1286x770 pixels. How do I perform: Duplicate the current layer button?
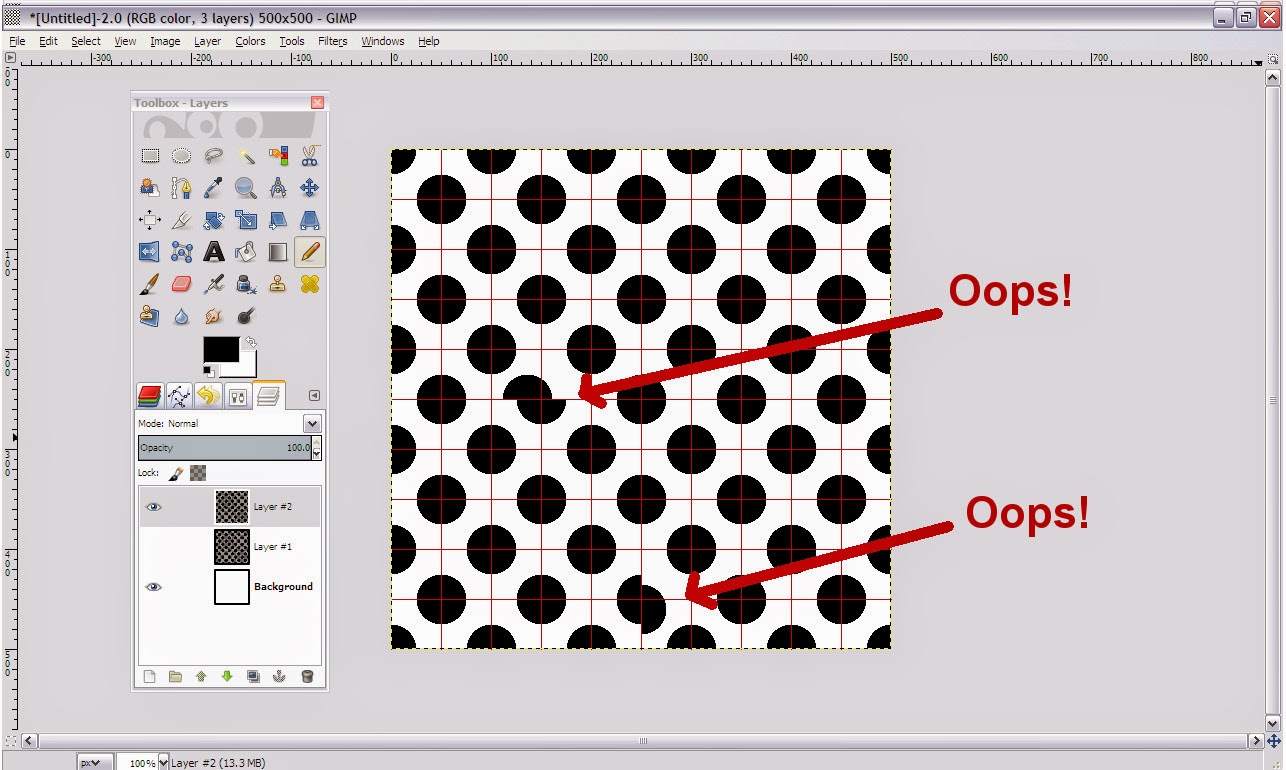coord(254,677)
